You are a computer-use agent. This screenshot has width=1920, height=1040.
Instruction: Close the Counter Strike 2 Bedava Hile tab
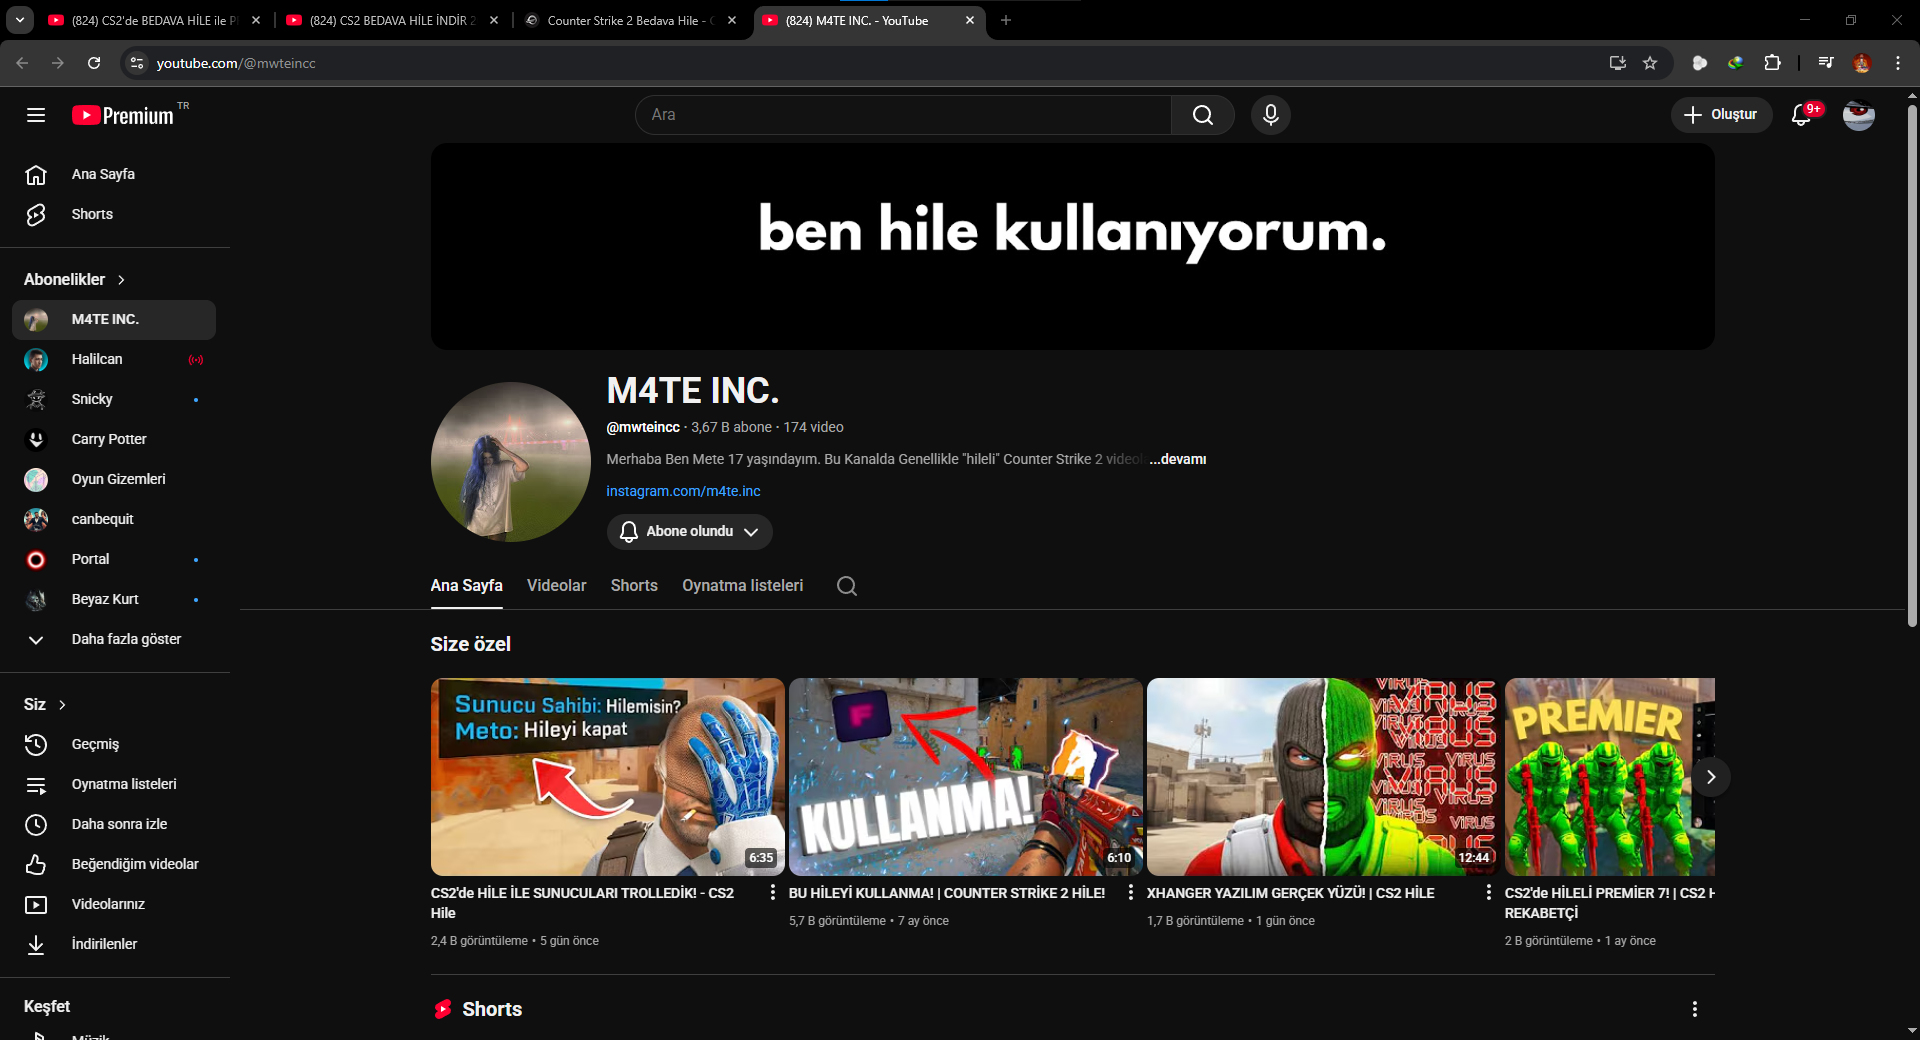pyautogui.click(x=732, y=20)
